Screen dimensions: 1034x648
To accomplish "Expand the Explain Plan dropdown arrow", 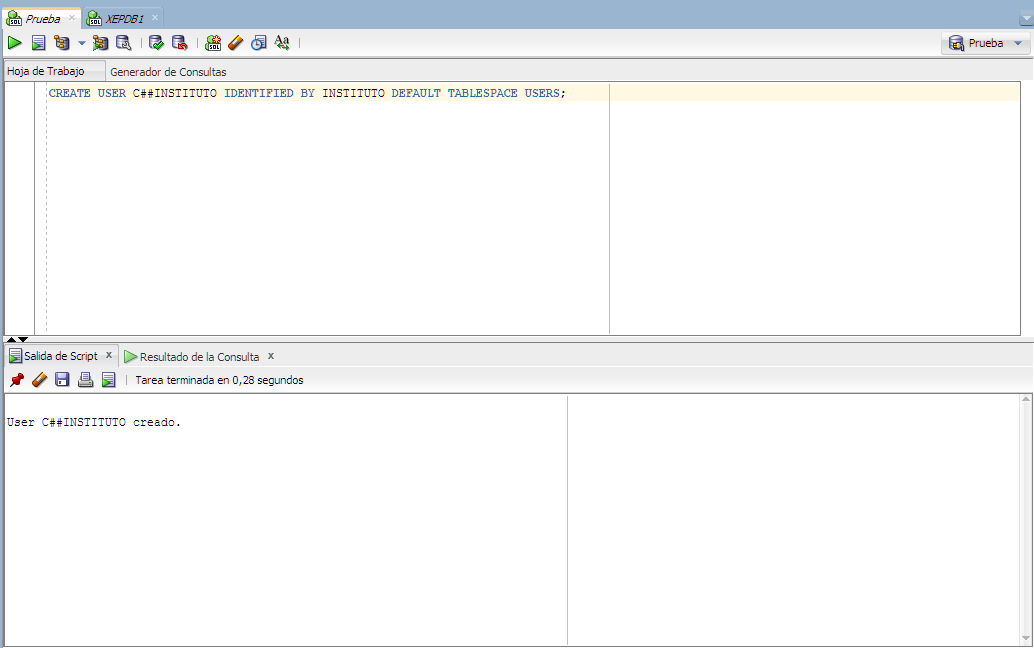I will click(x=82, y=43).
